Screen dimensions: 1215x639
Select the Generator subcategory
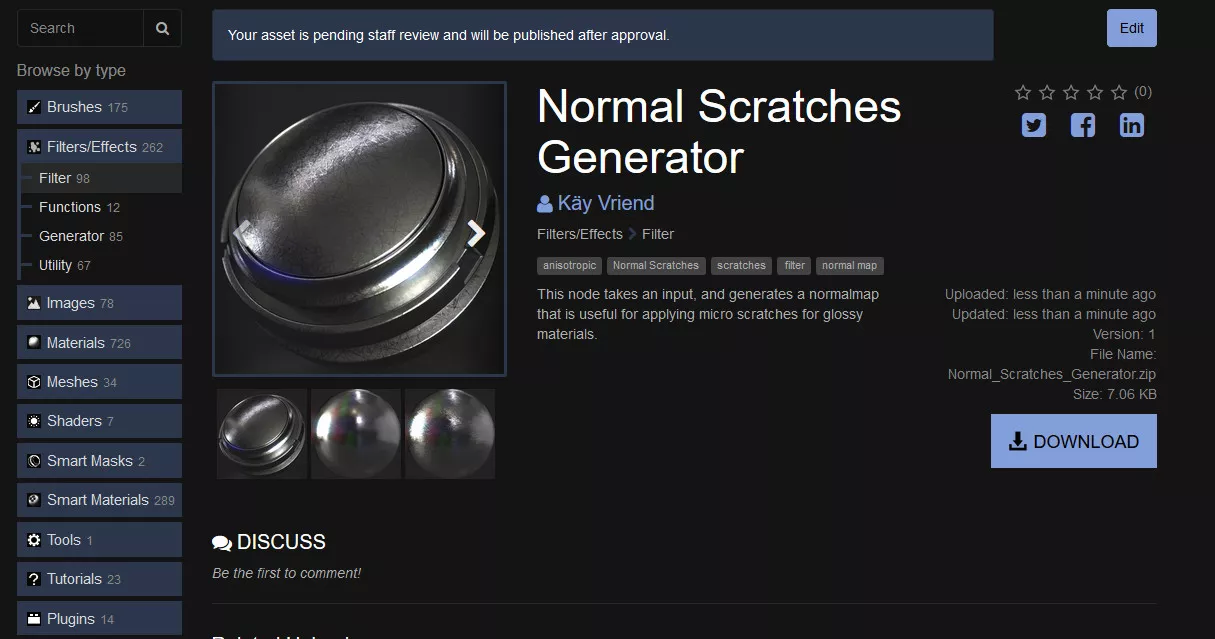pos(80,236)
